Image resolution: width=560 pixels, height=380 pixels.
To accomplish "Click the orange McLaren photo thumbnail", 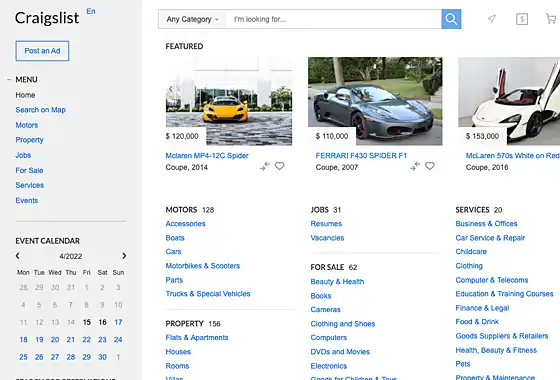I will tap(229, 101).
